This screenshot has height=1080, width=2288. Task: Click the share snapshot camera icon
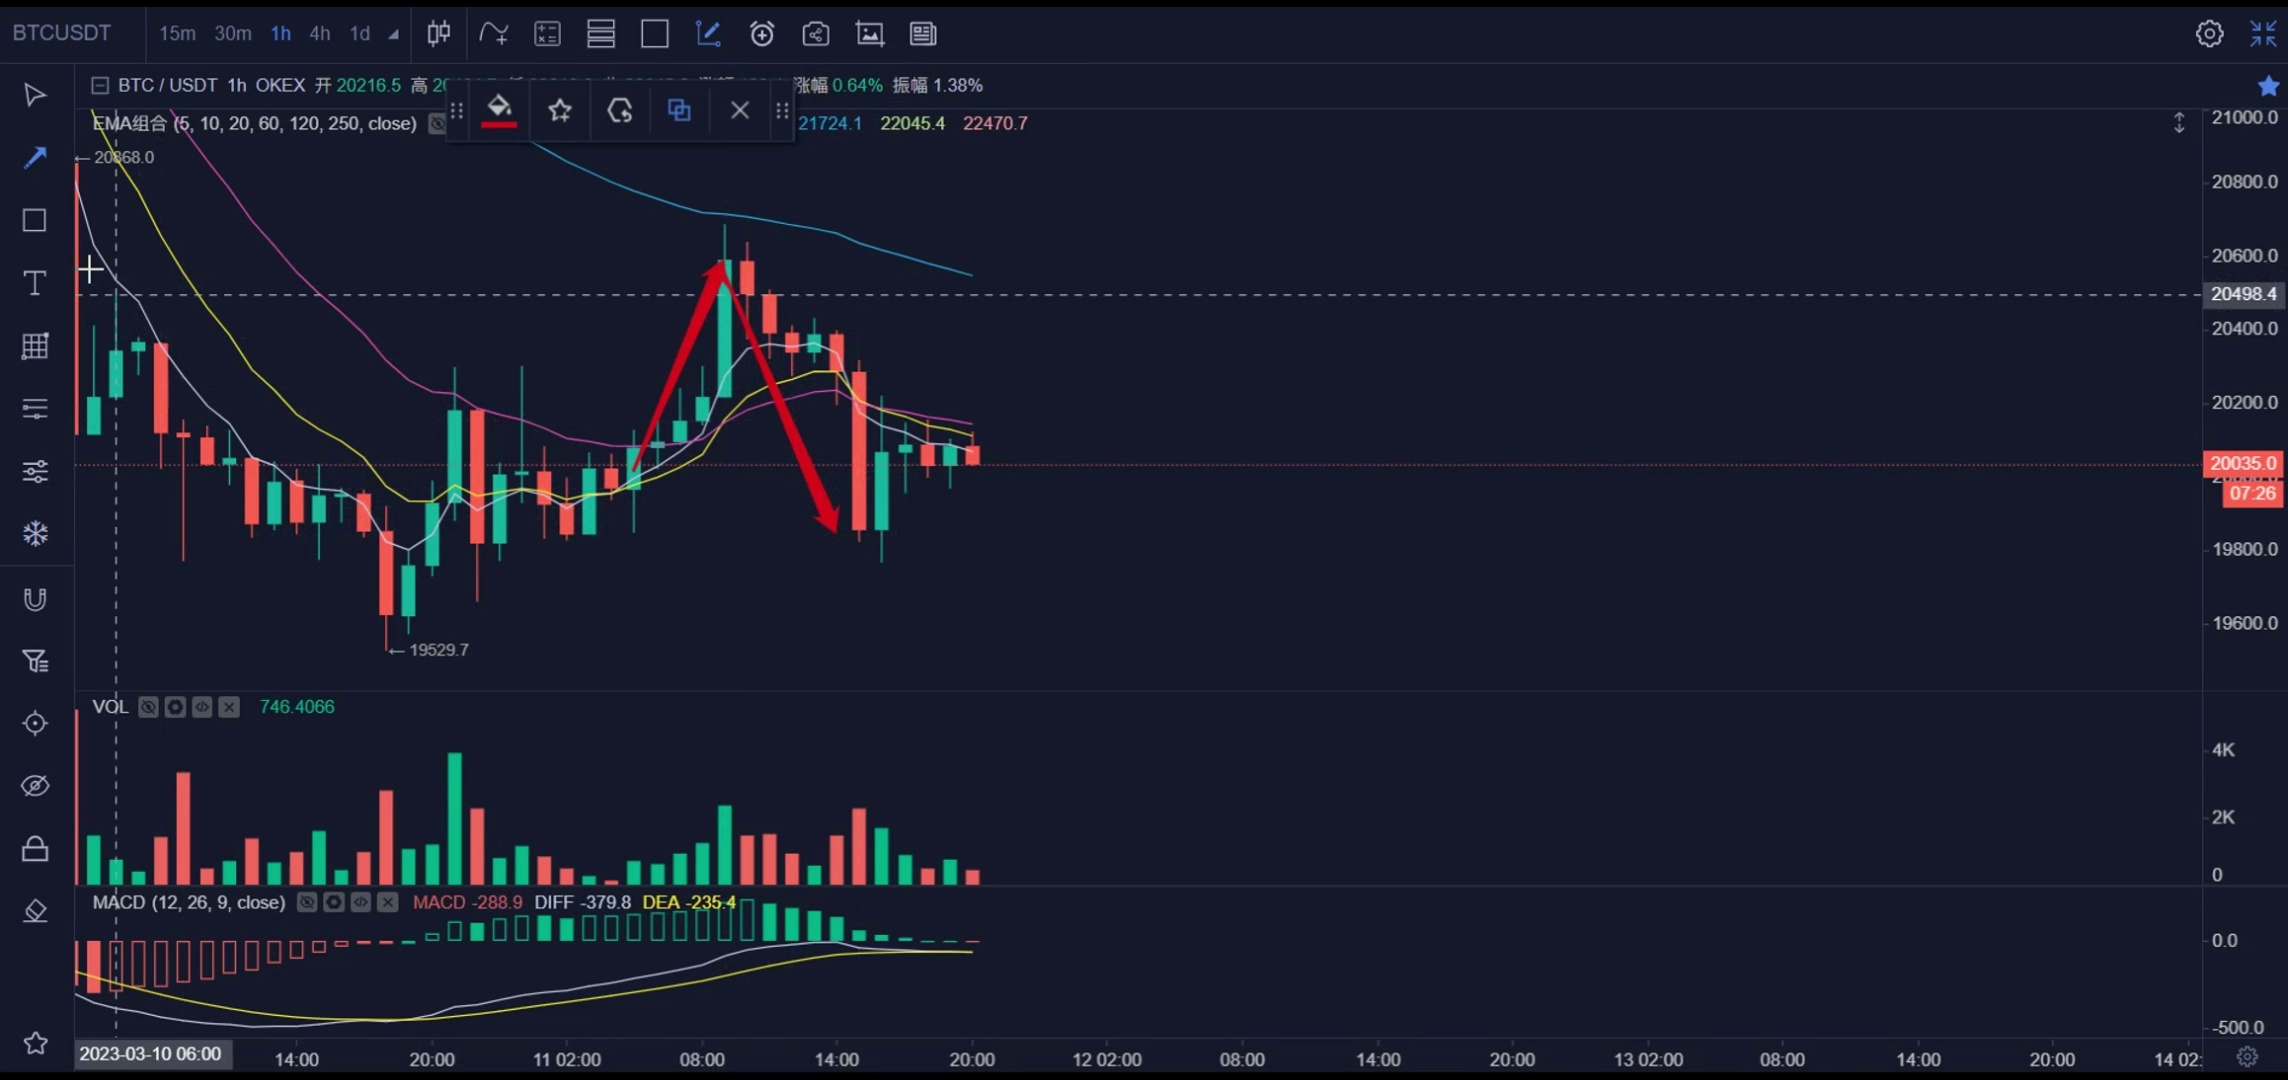pyautogui.click(x=816, y=34)
